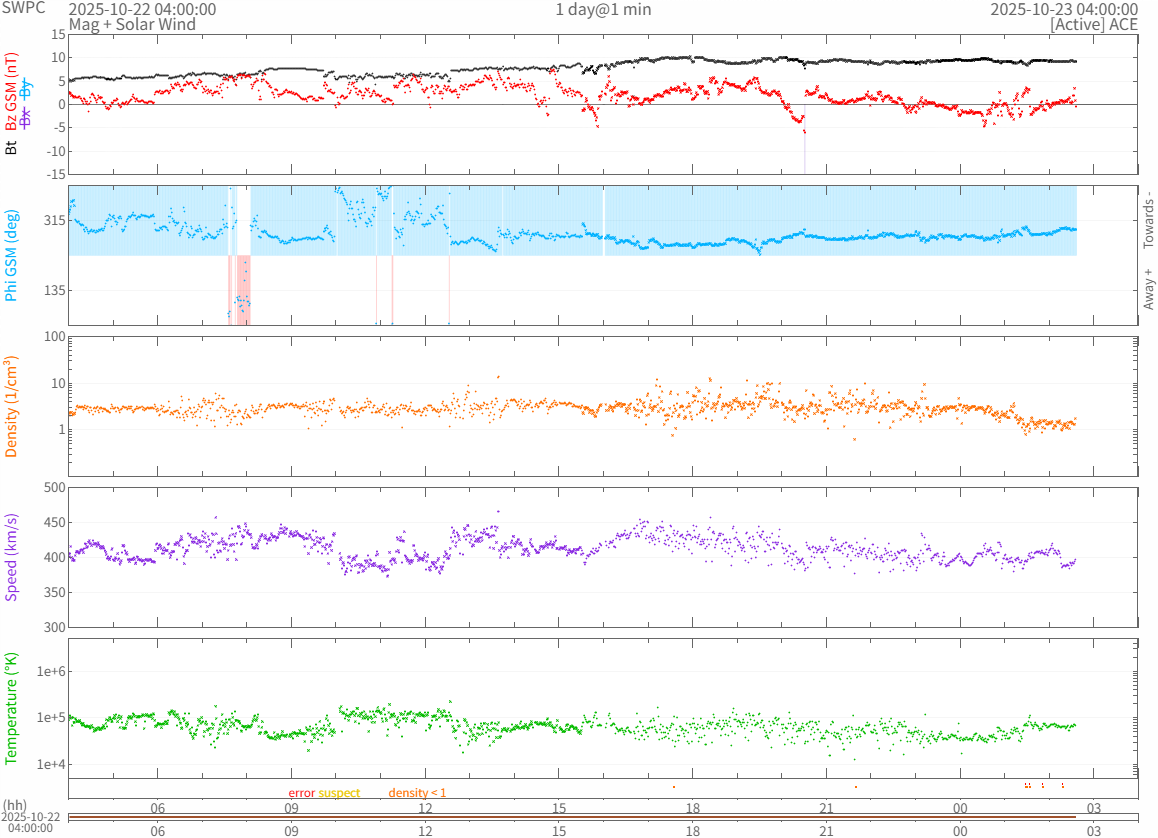Click the Phi GSM (deg) axis label
Screen dimensions: 1158x838
12,255
